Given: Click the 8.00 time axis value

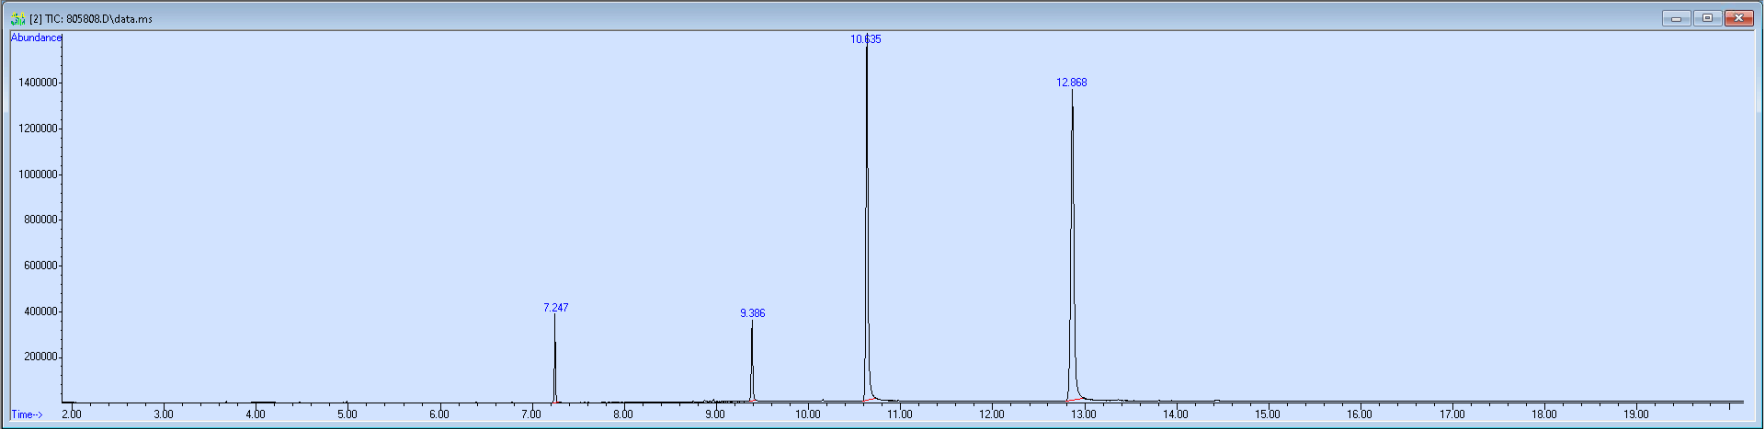Looking at the screenshot, I should point(623,414).
